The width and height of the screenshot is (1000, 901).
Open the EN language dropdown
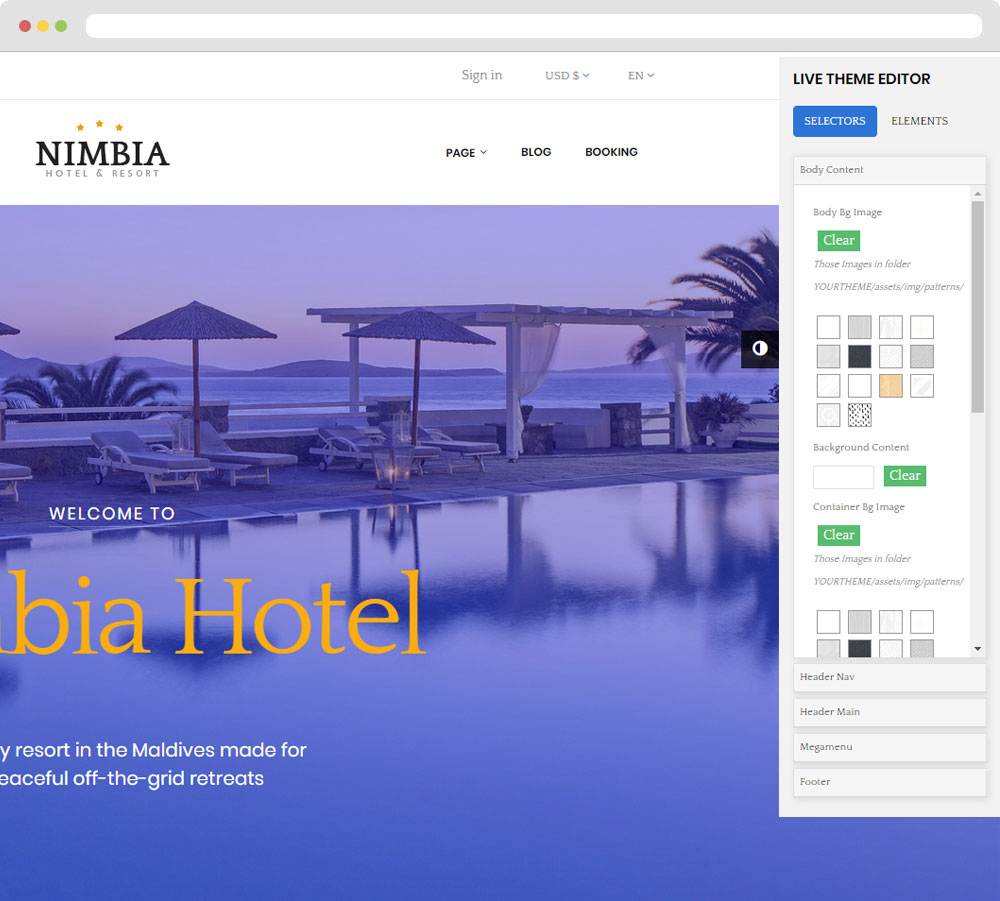[641, 75]
